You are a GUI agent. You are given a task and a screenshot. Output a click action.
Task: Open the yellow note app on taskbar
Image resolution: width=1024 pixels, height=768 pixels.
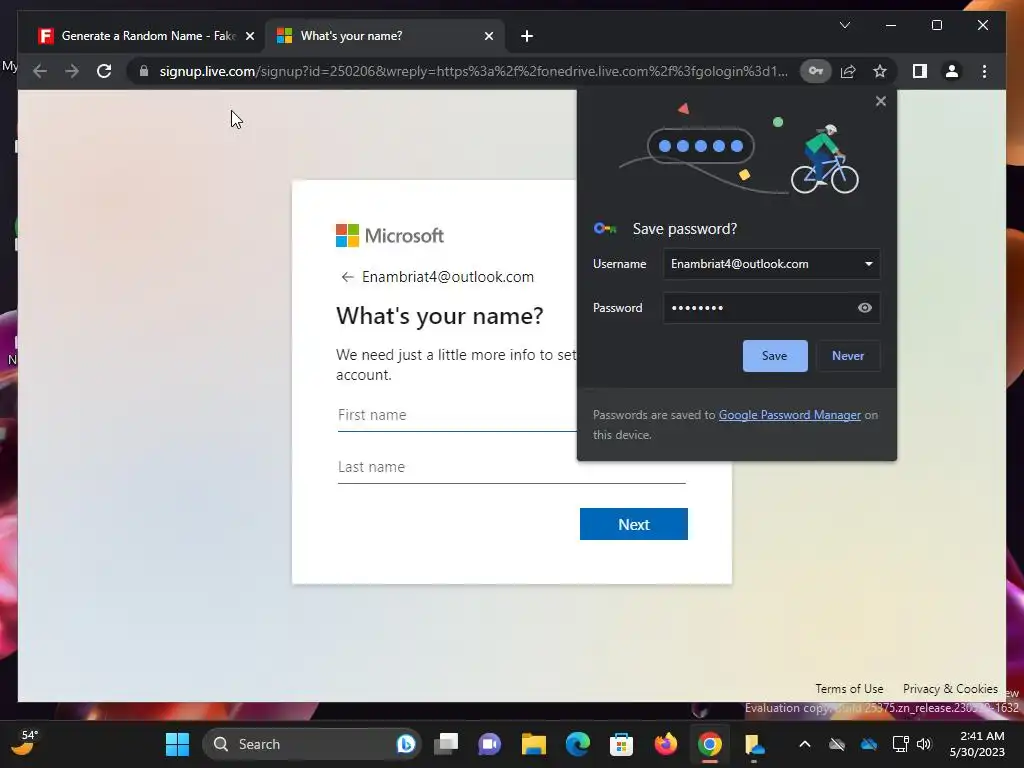tap(753, 744)
